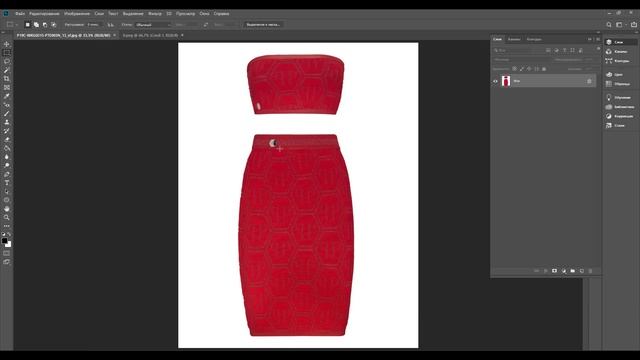Image resolution: width=640 pixels, height=360 pixels.
Task: Select the Path Selection tool
Action: click(7, 191)
